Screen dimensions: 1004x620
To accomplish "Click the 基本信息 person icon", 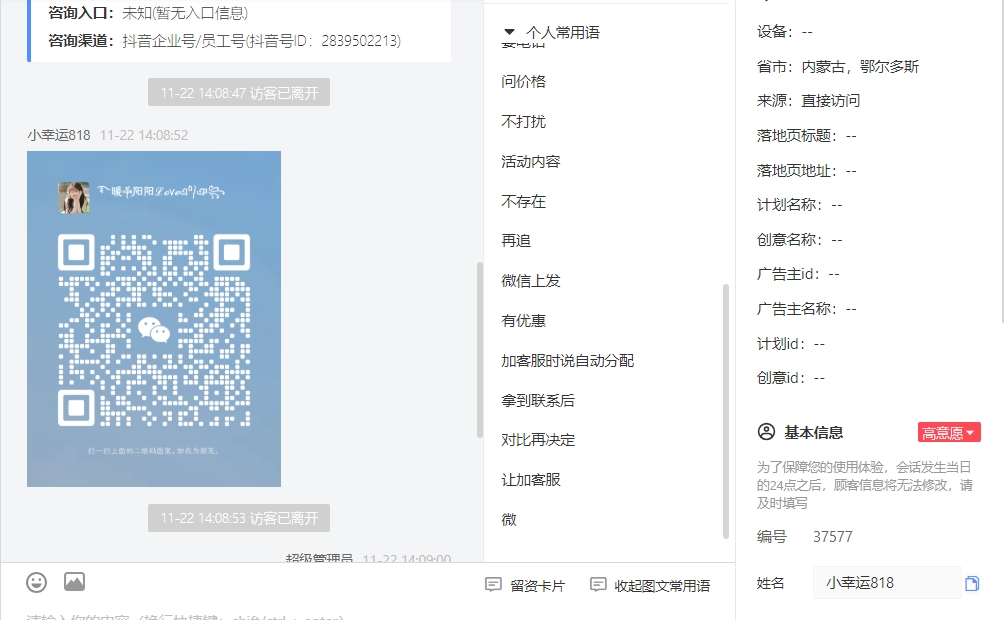I will (766, 432).
